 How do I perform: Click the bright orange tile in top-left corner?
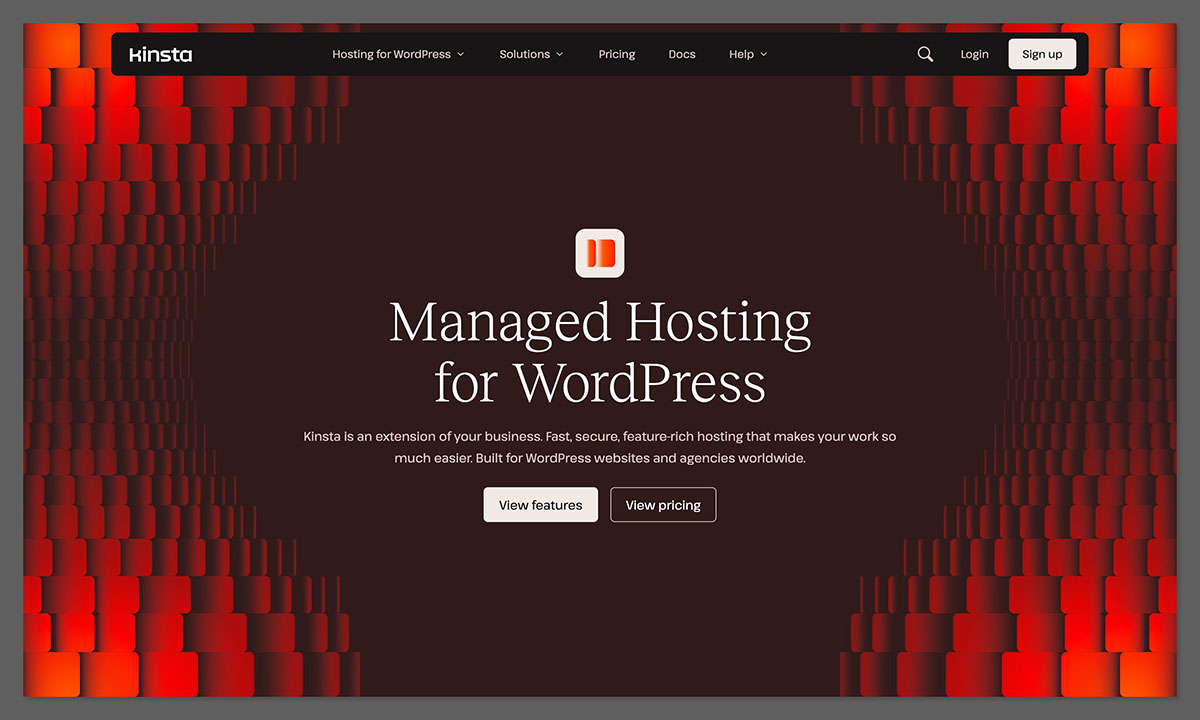pyautogui.click(x=52, y=46)
